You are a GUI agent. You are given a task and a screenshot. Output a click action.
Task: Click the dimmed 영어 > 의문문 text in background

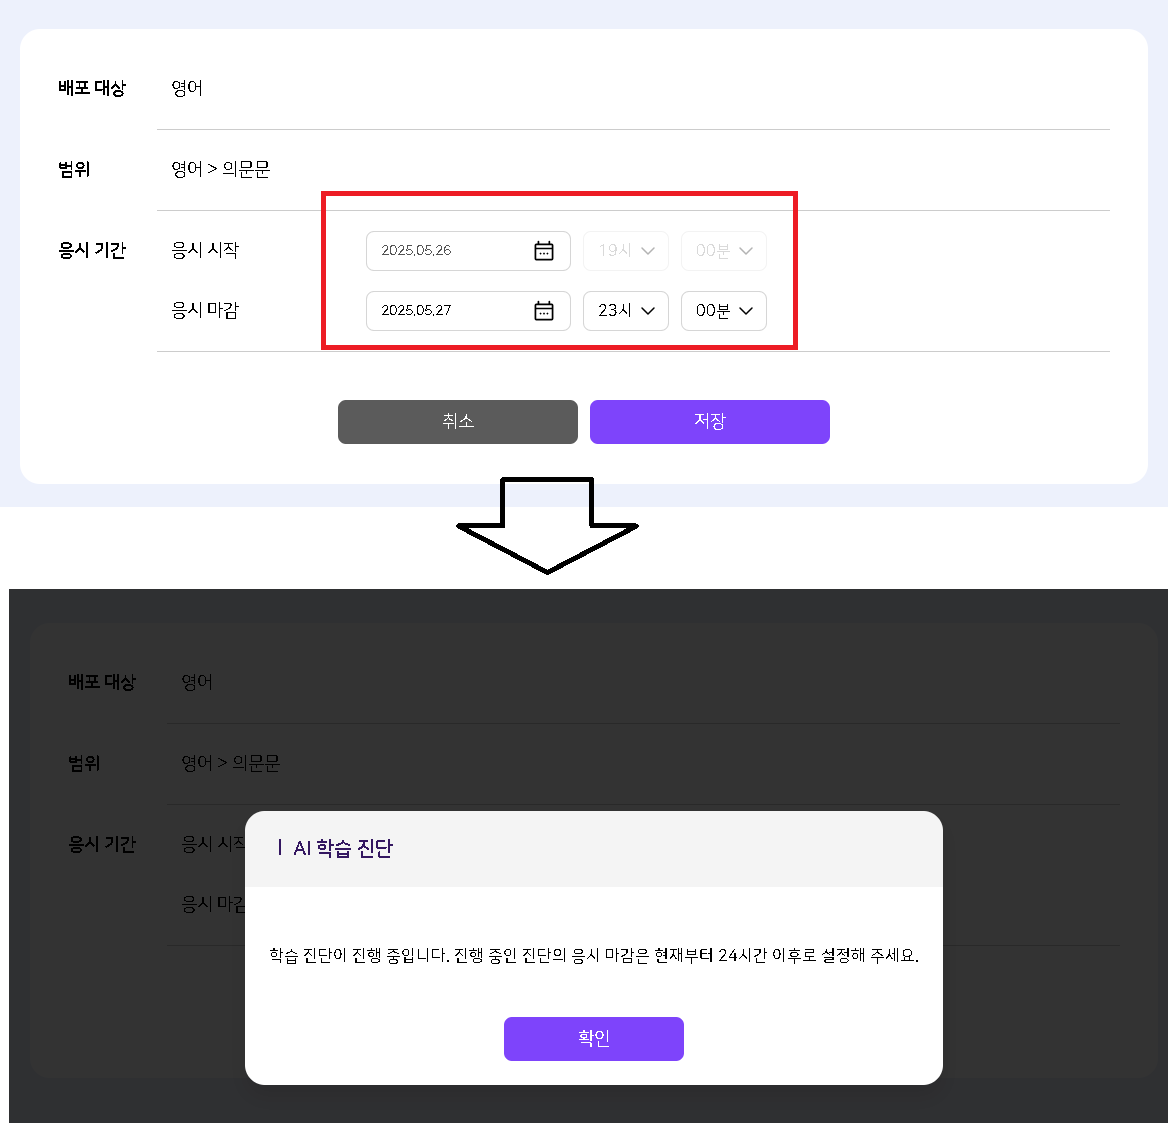click(x=230, y=763)
